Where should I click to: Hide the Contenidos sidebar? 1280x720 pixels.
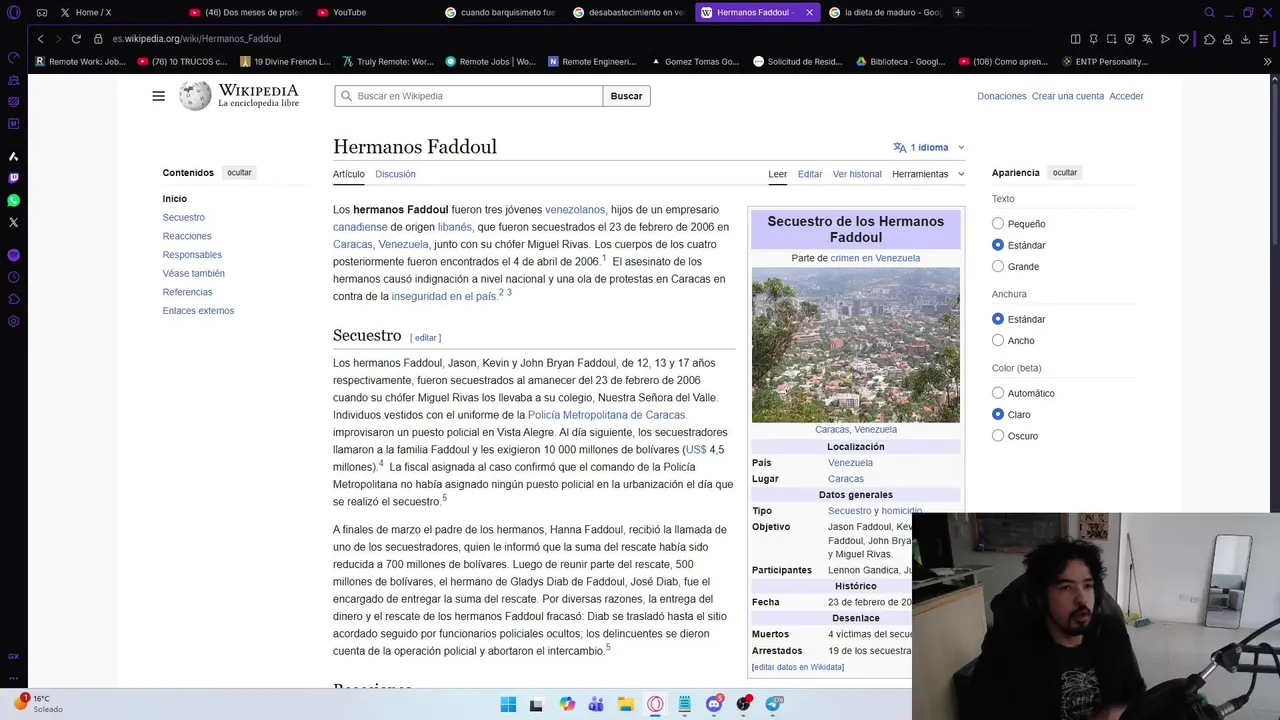239,173
